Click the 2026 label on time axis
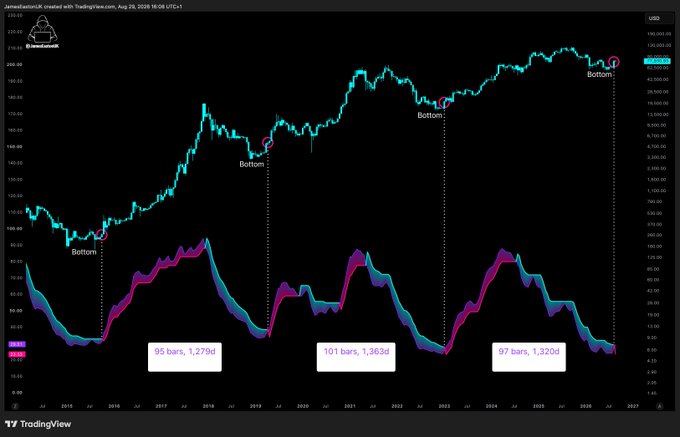Screen dimensions: 680x437 586,406
